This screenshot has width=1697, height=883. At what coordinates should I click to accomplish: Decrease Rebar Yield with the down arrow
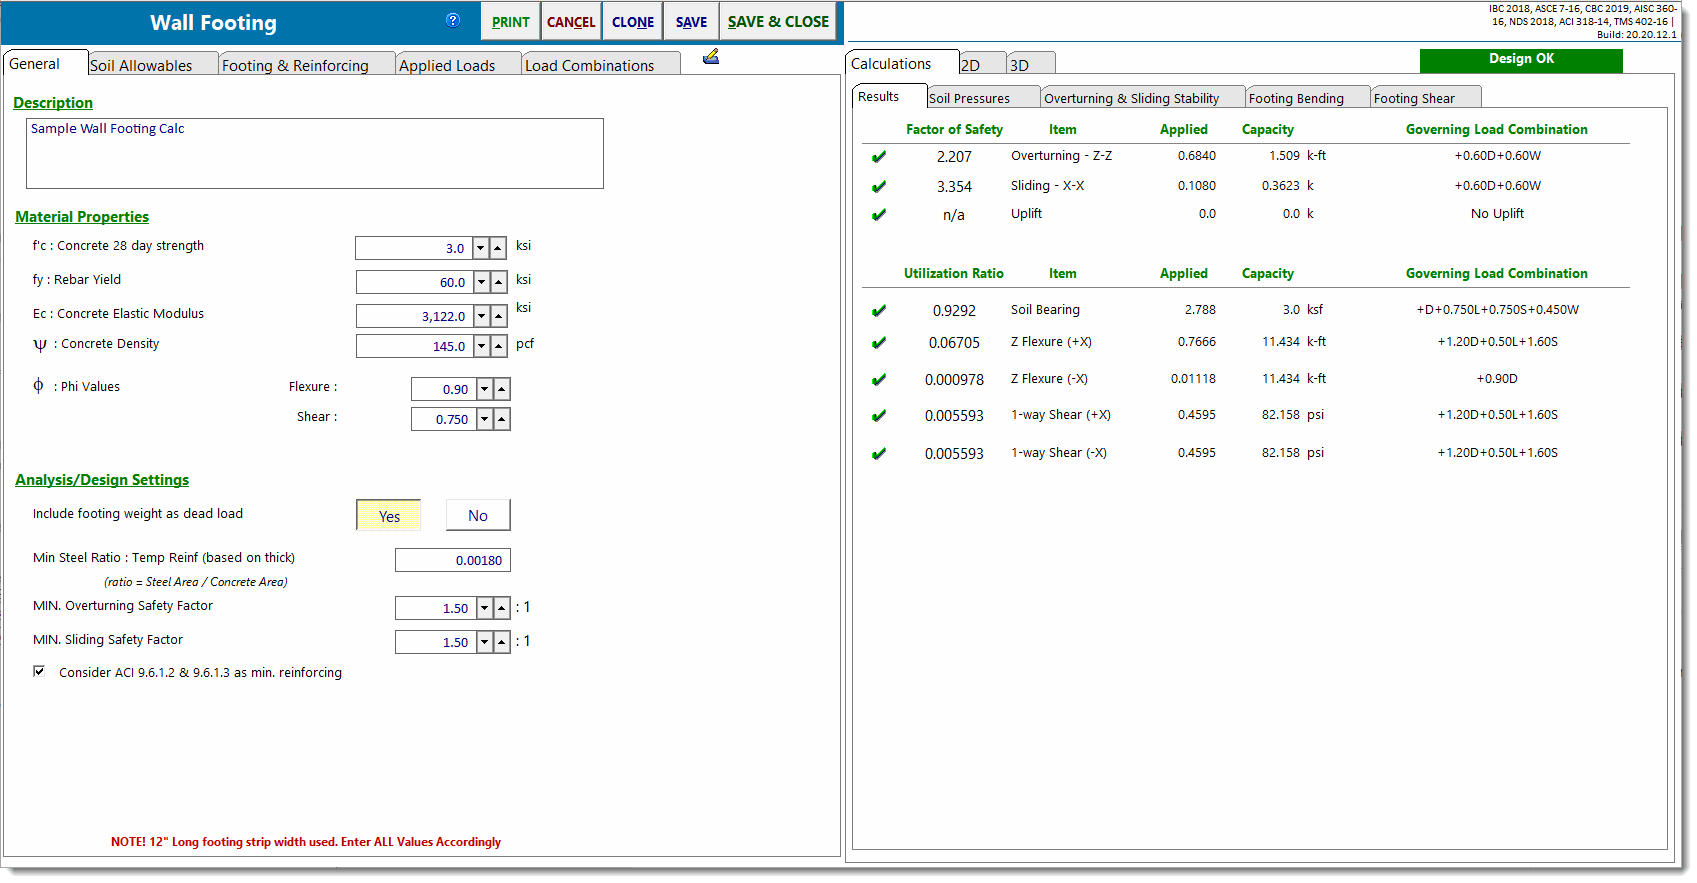(481, 282)
